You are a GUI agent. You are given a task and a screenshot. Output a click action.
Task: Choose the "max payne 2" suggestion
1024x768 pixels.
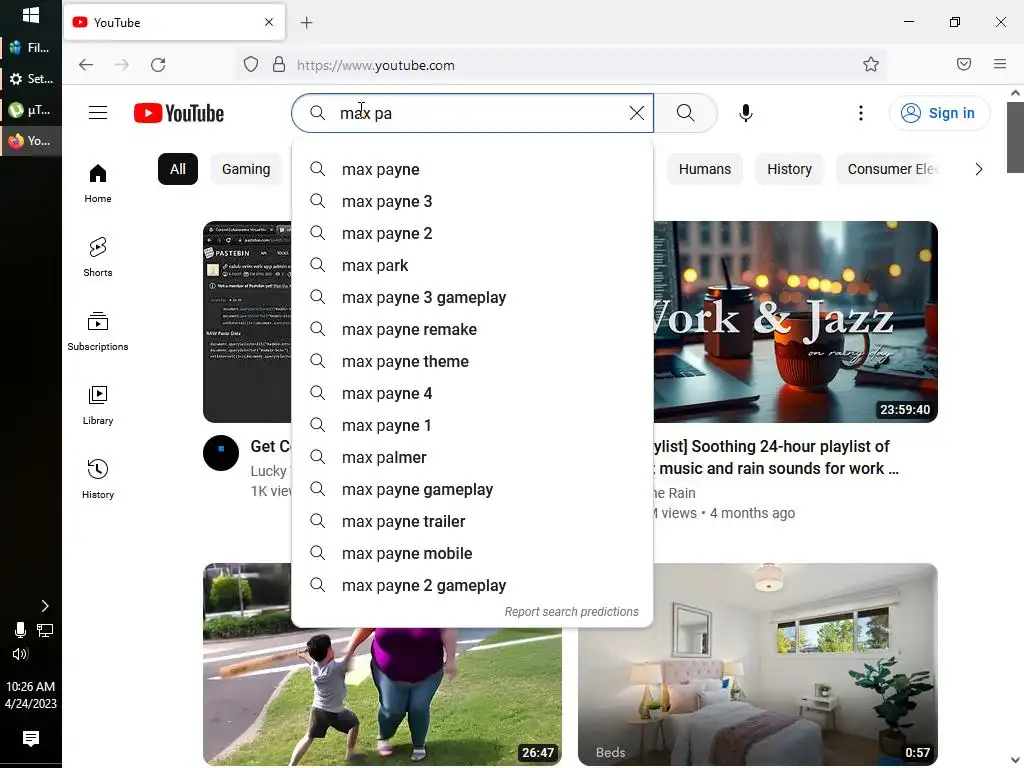pos(472,233)
